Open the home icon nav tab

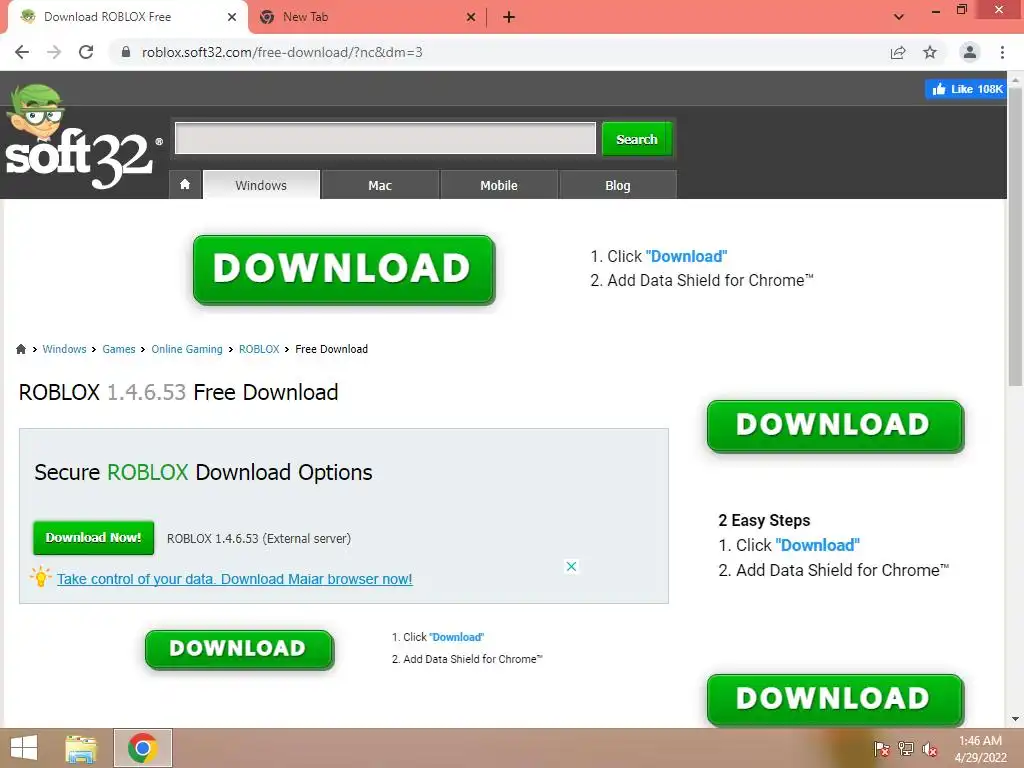click(x=185, y=185)
